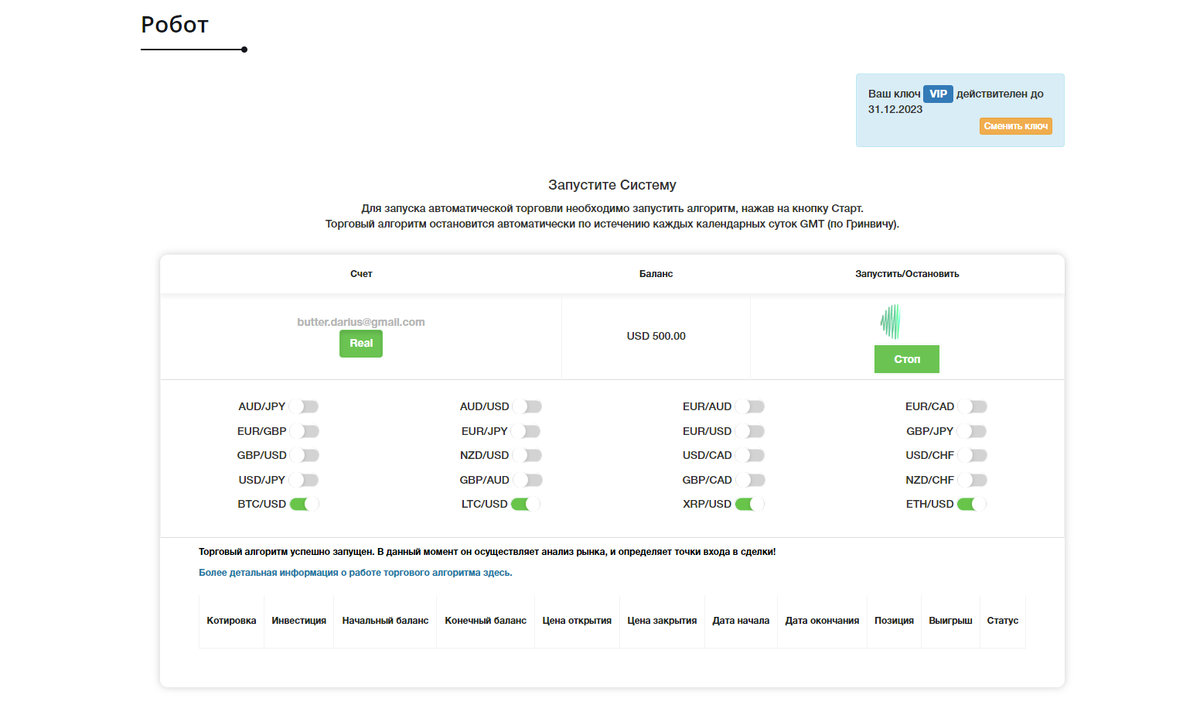Click the Выигрыш column header
Image resolution: width=1200 pixels, height=702 pixels.
coord(950,620)
